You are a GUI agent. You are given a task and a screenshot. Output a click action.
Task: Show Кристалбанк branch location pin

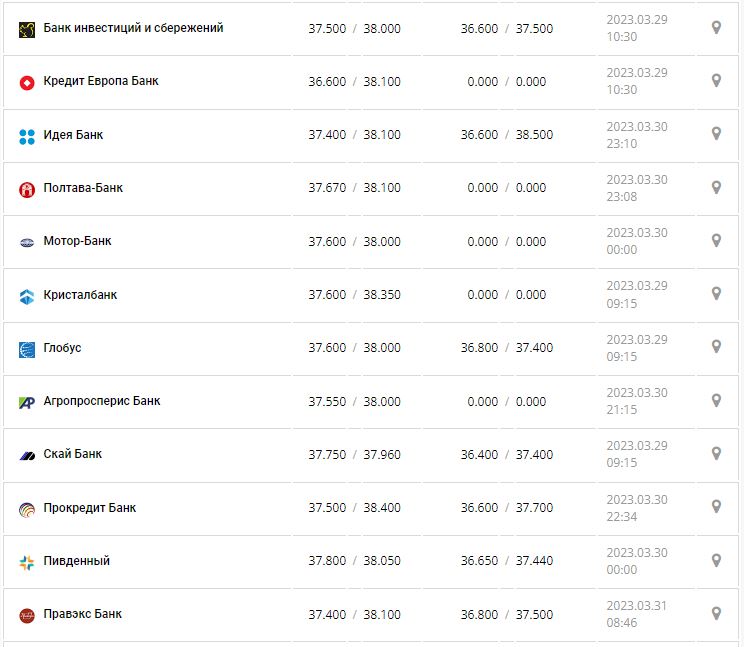tap(716, 293)
